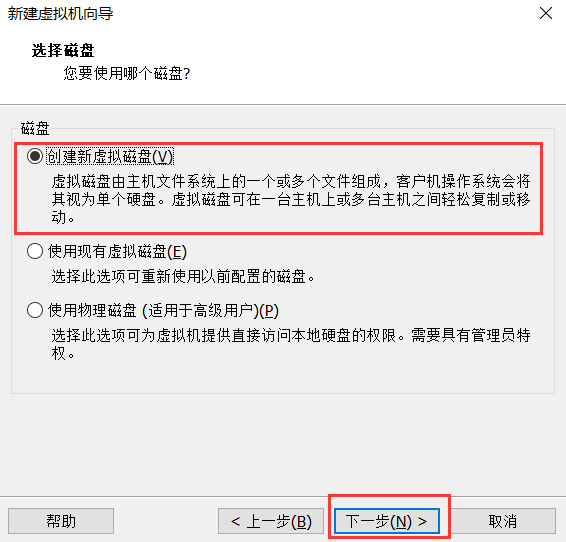
Task: Go back with the < 上一步(B) button
Action: tap(271, 521)
